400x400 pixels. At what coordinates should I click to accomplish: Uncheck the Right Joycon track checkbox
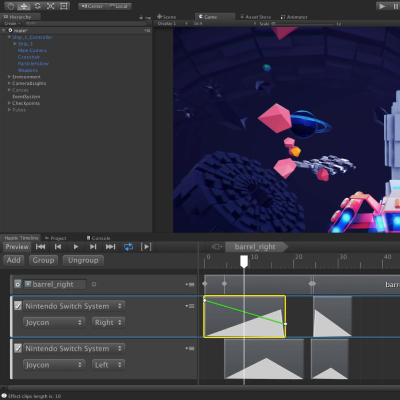[18, 306]
